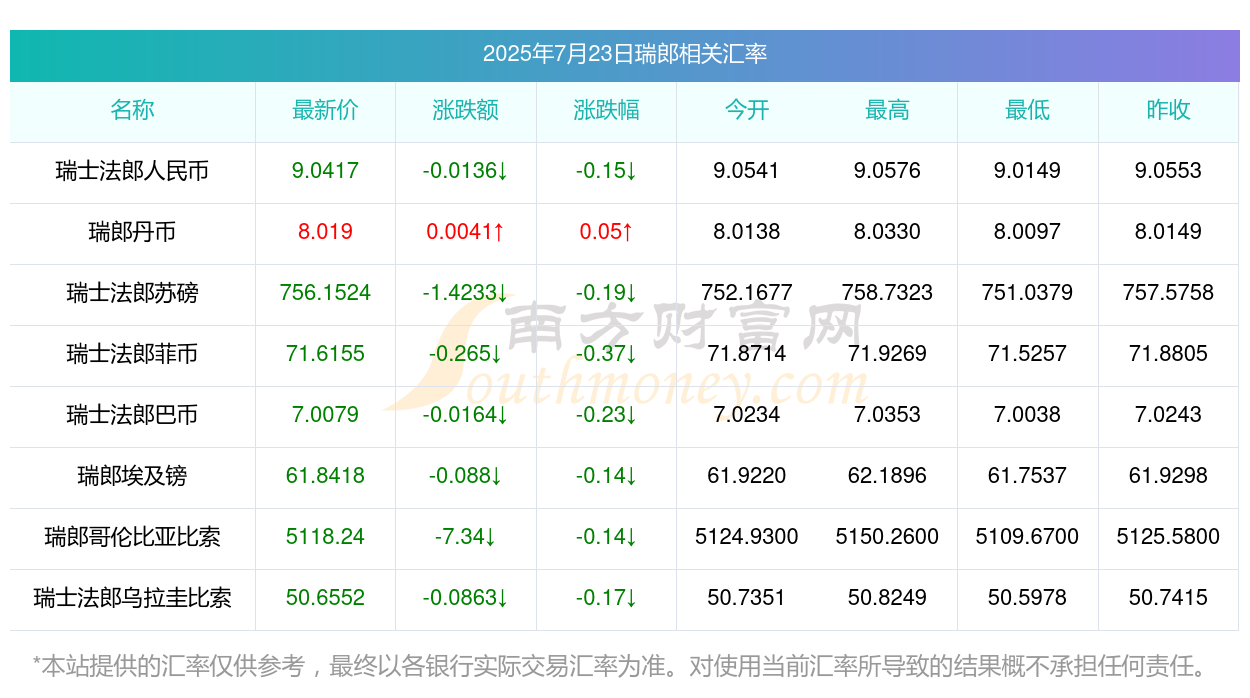Select the 涨跌额 column header
The image size is (1250, 698).
466,110
